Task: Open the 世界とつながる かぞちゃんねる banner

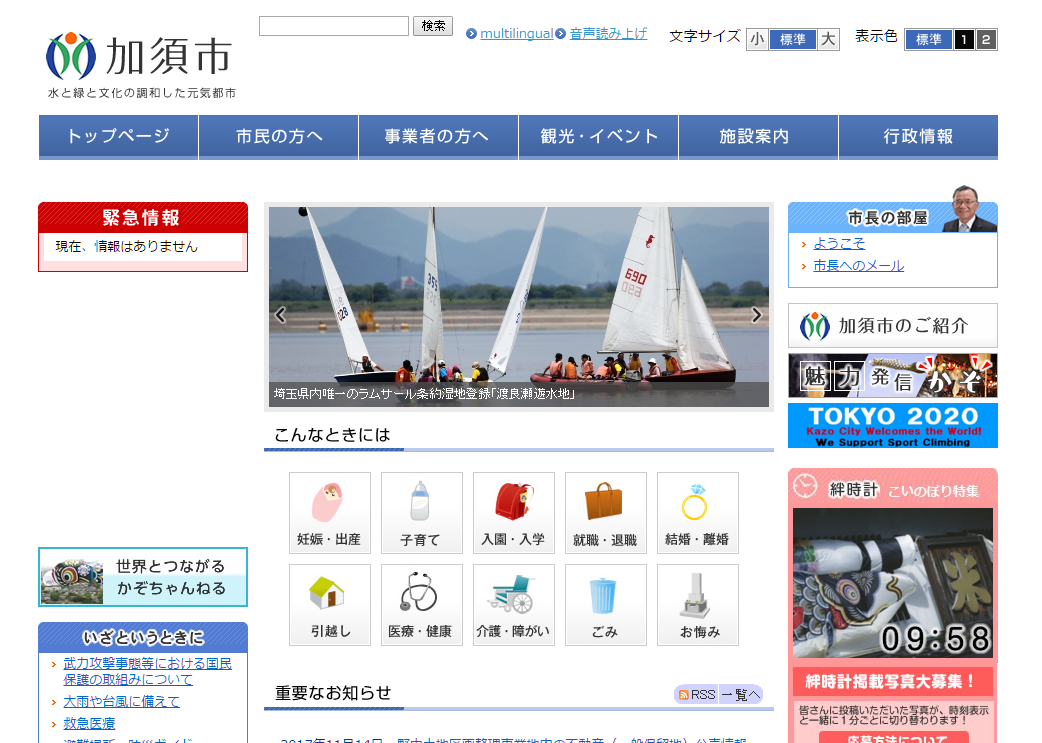Action: [143, 577]
